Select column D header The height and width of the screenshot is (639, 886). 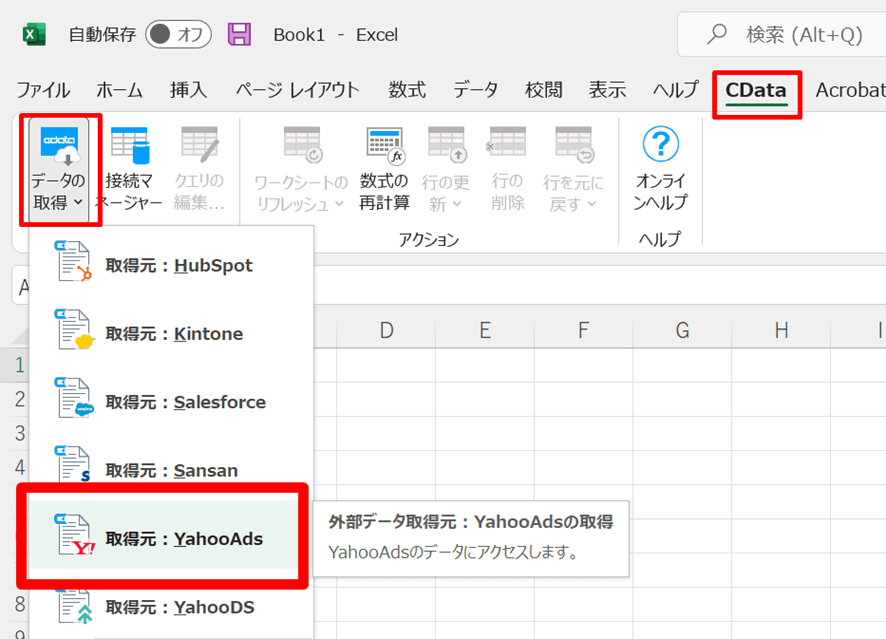click(386, 331)
